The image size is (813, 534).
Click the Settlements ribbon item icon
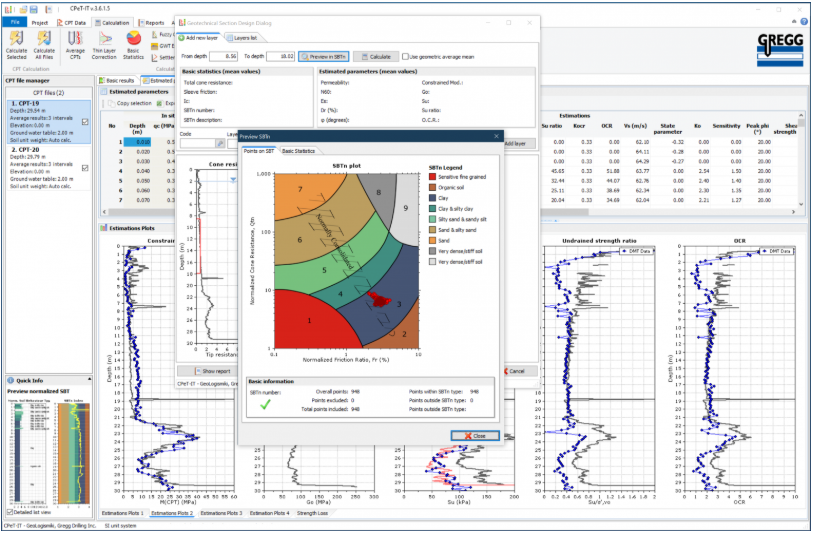155,58
